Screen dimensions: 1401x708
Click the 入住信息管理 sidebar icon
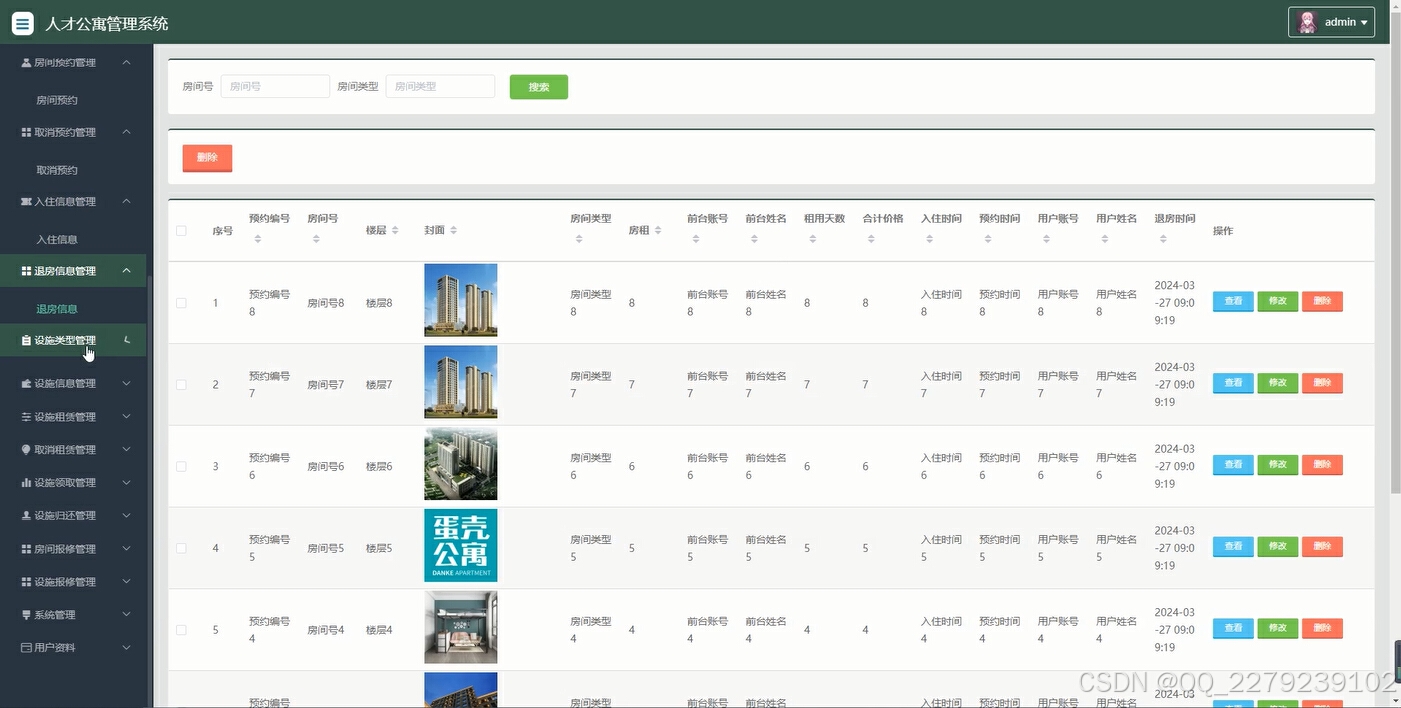[x=28, y=201]
